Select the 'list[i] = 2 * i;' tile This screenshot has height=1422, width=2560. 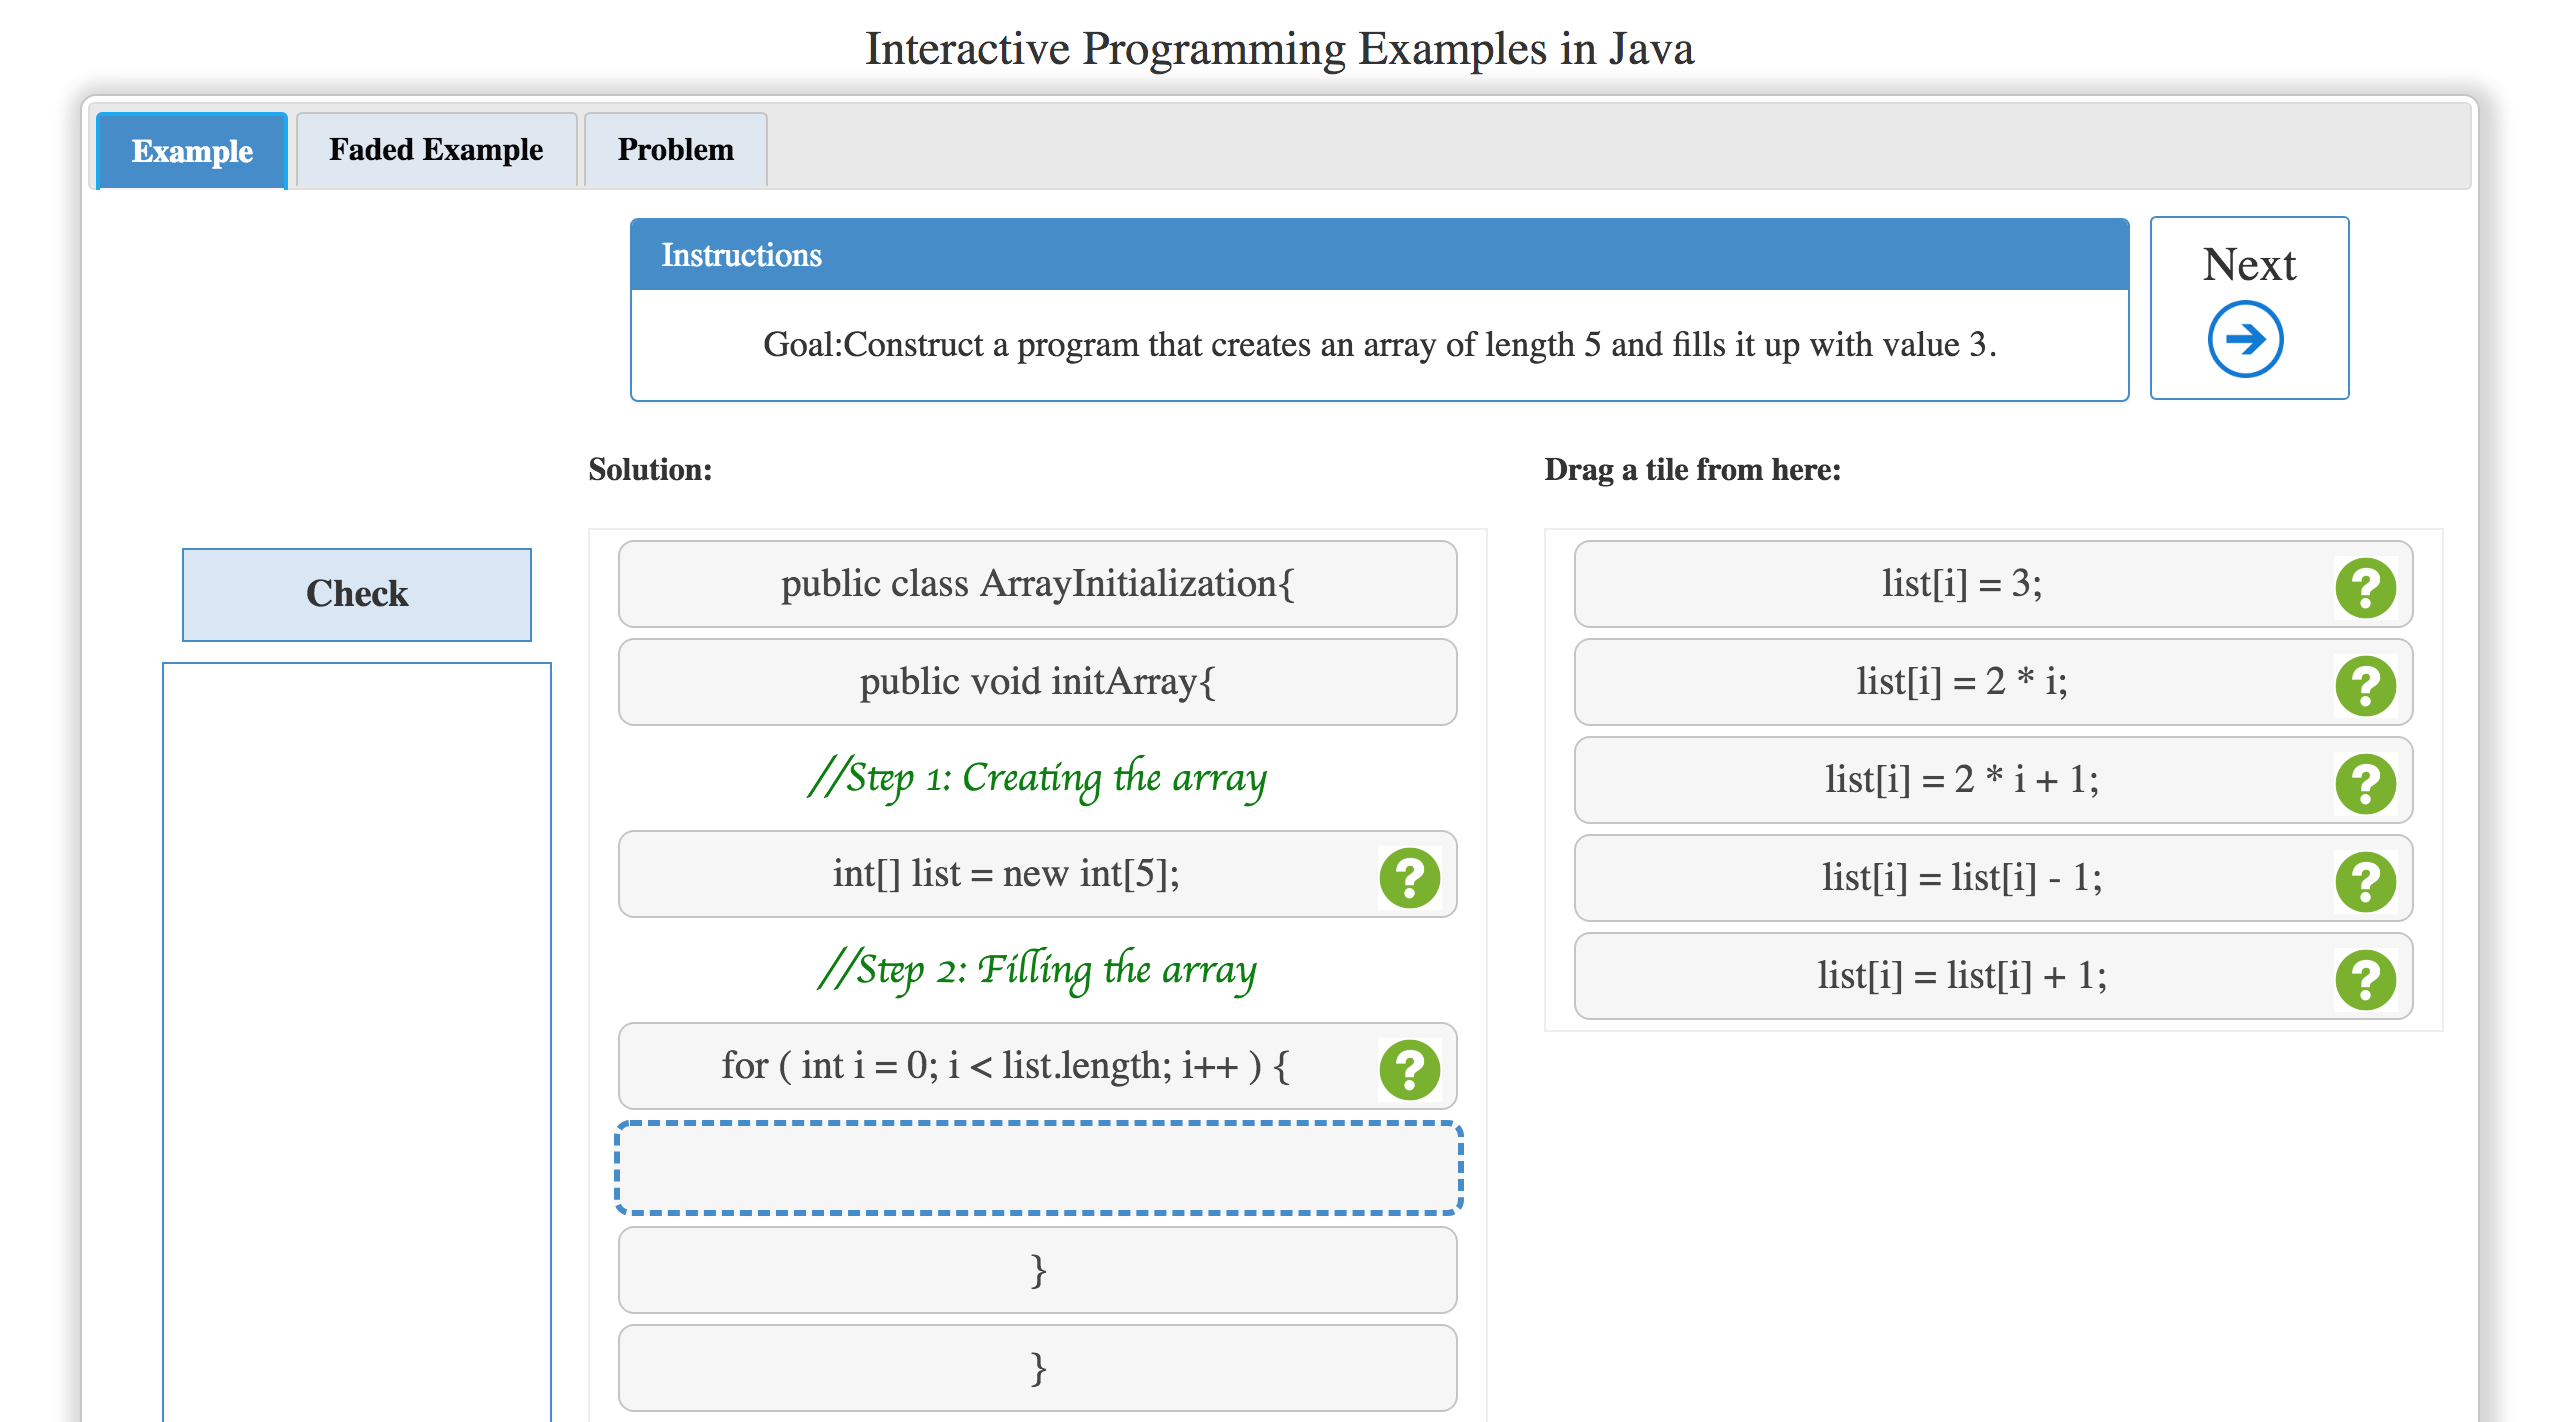click(x=1993, y=682)
